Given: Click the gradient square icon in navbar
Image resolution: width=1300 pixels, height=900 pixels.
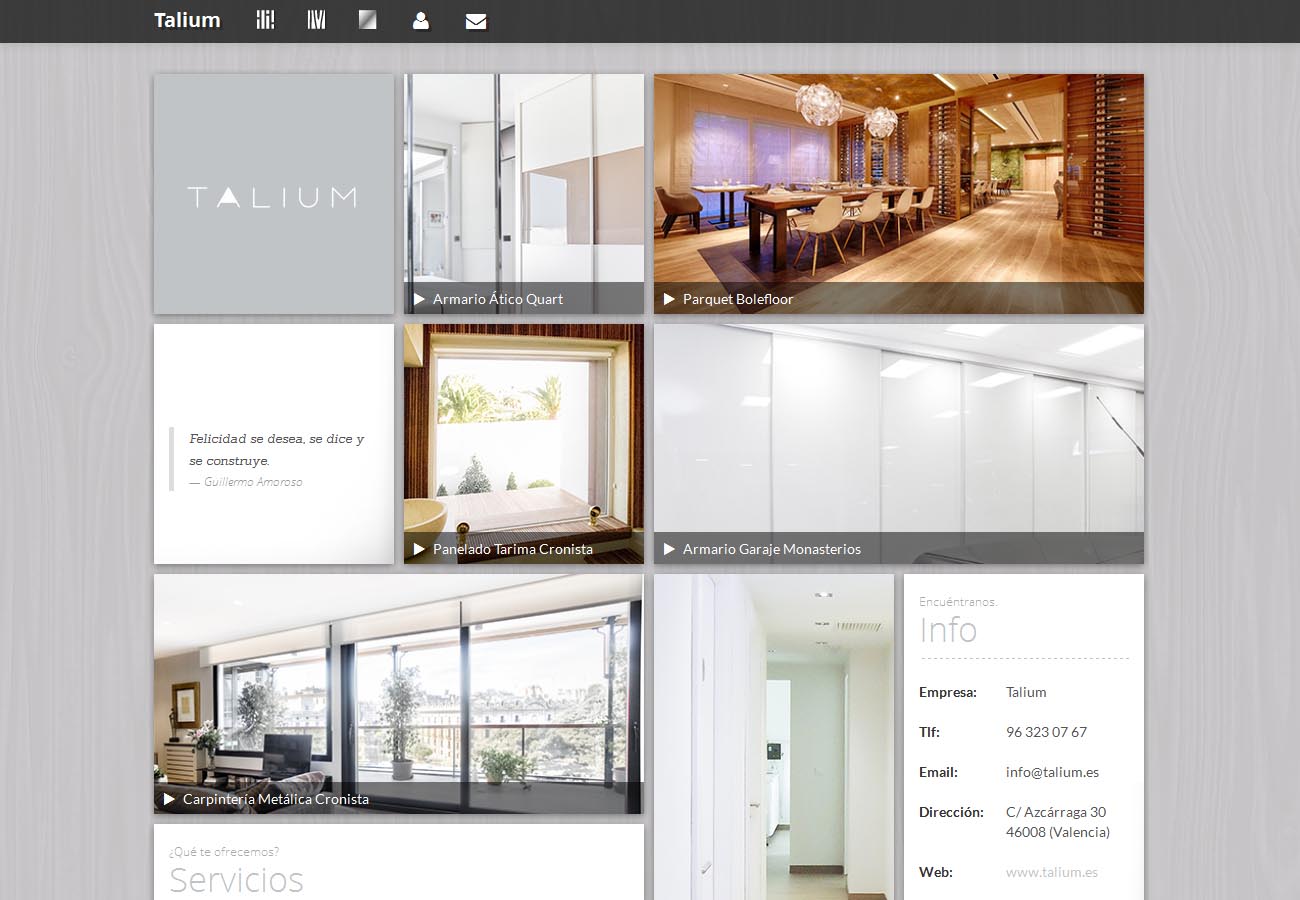Looking at the screenshot, I should (x=368, y=20).
